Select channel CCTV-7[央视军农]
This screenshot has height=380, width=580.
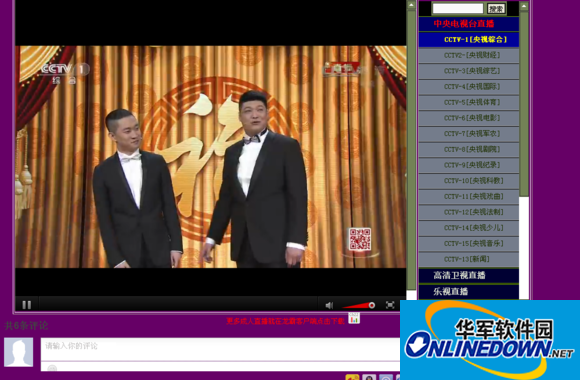pos(469,134)
